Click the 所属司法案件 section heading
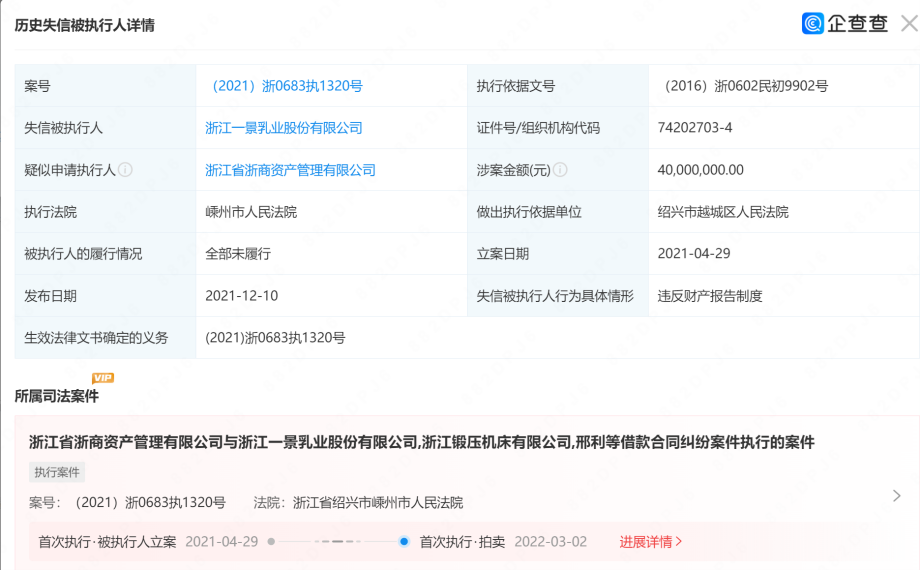The width and height of the screenshot is (920, 570). [x=56, y=396]
